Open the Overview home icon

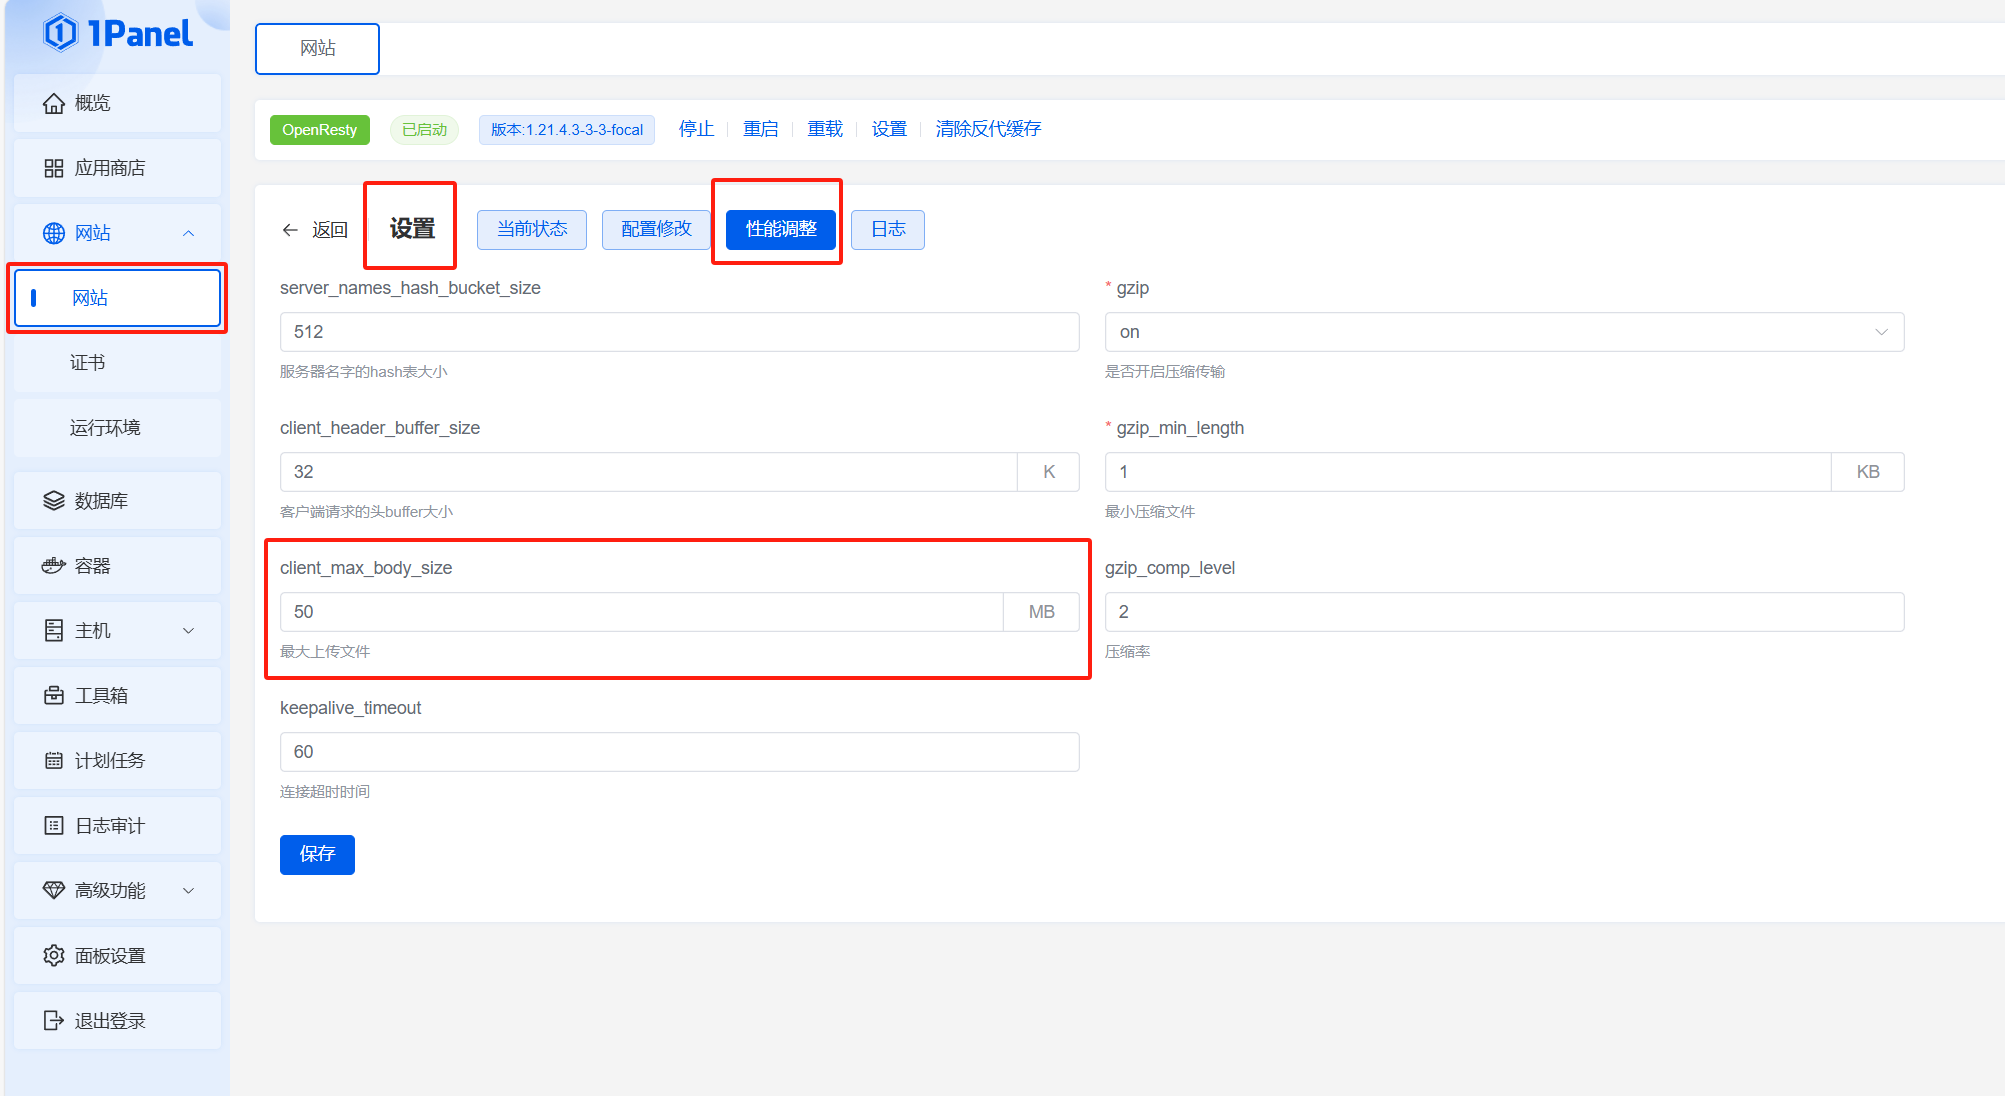[x=54, y=104]
